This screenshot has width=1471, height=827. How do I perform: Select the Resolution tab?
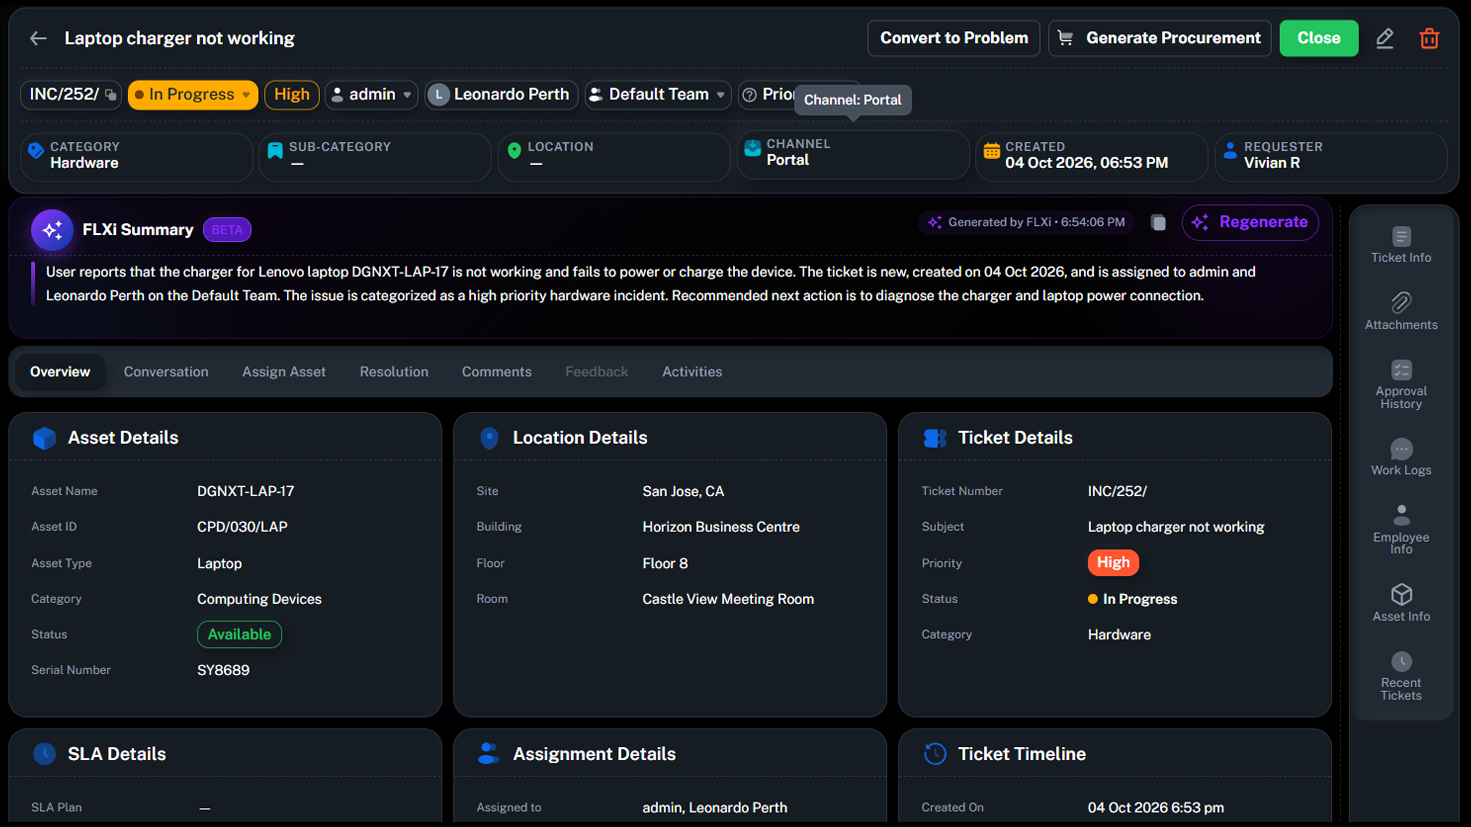(x=394, y=372)
